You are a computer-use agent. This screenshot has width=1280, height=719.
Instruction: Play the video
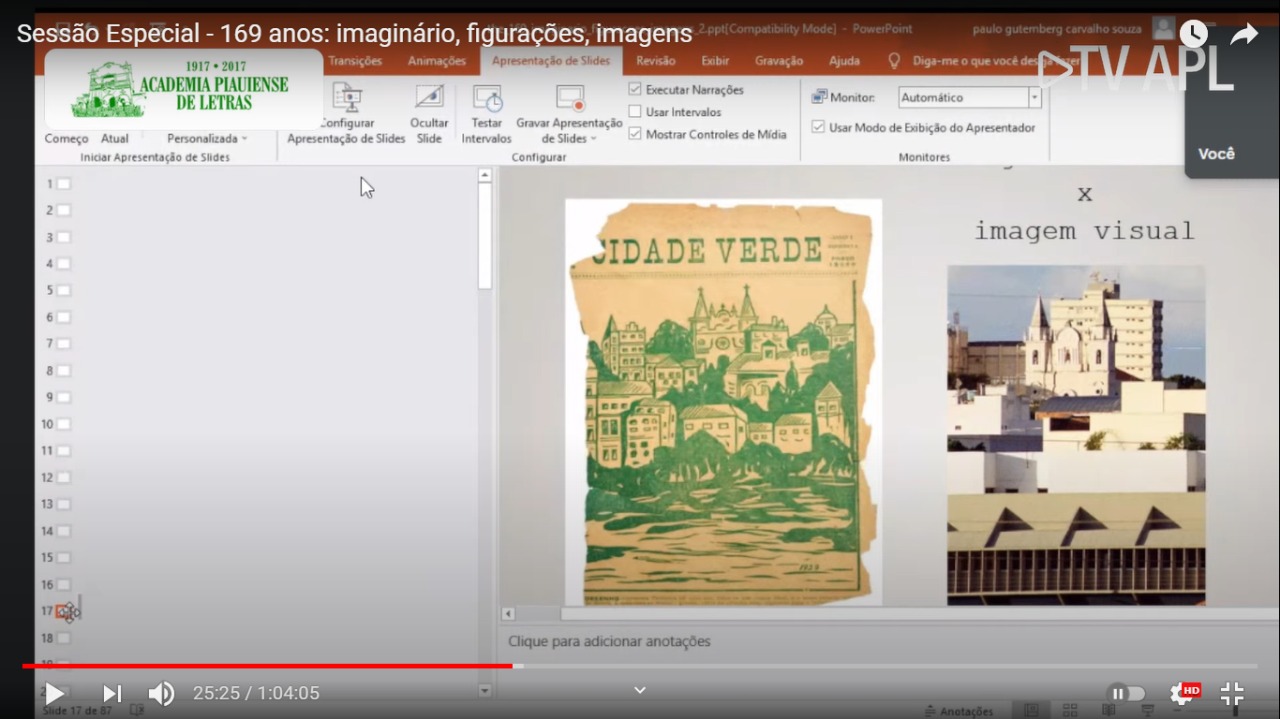[x=54, y=693]
